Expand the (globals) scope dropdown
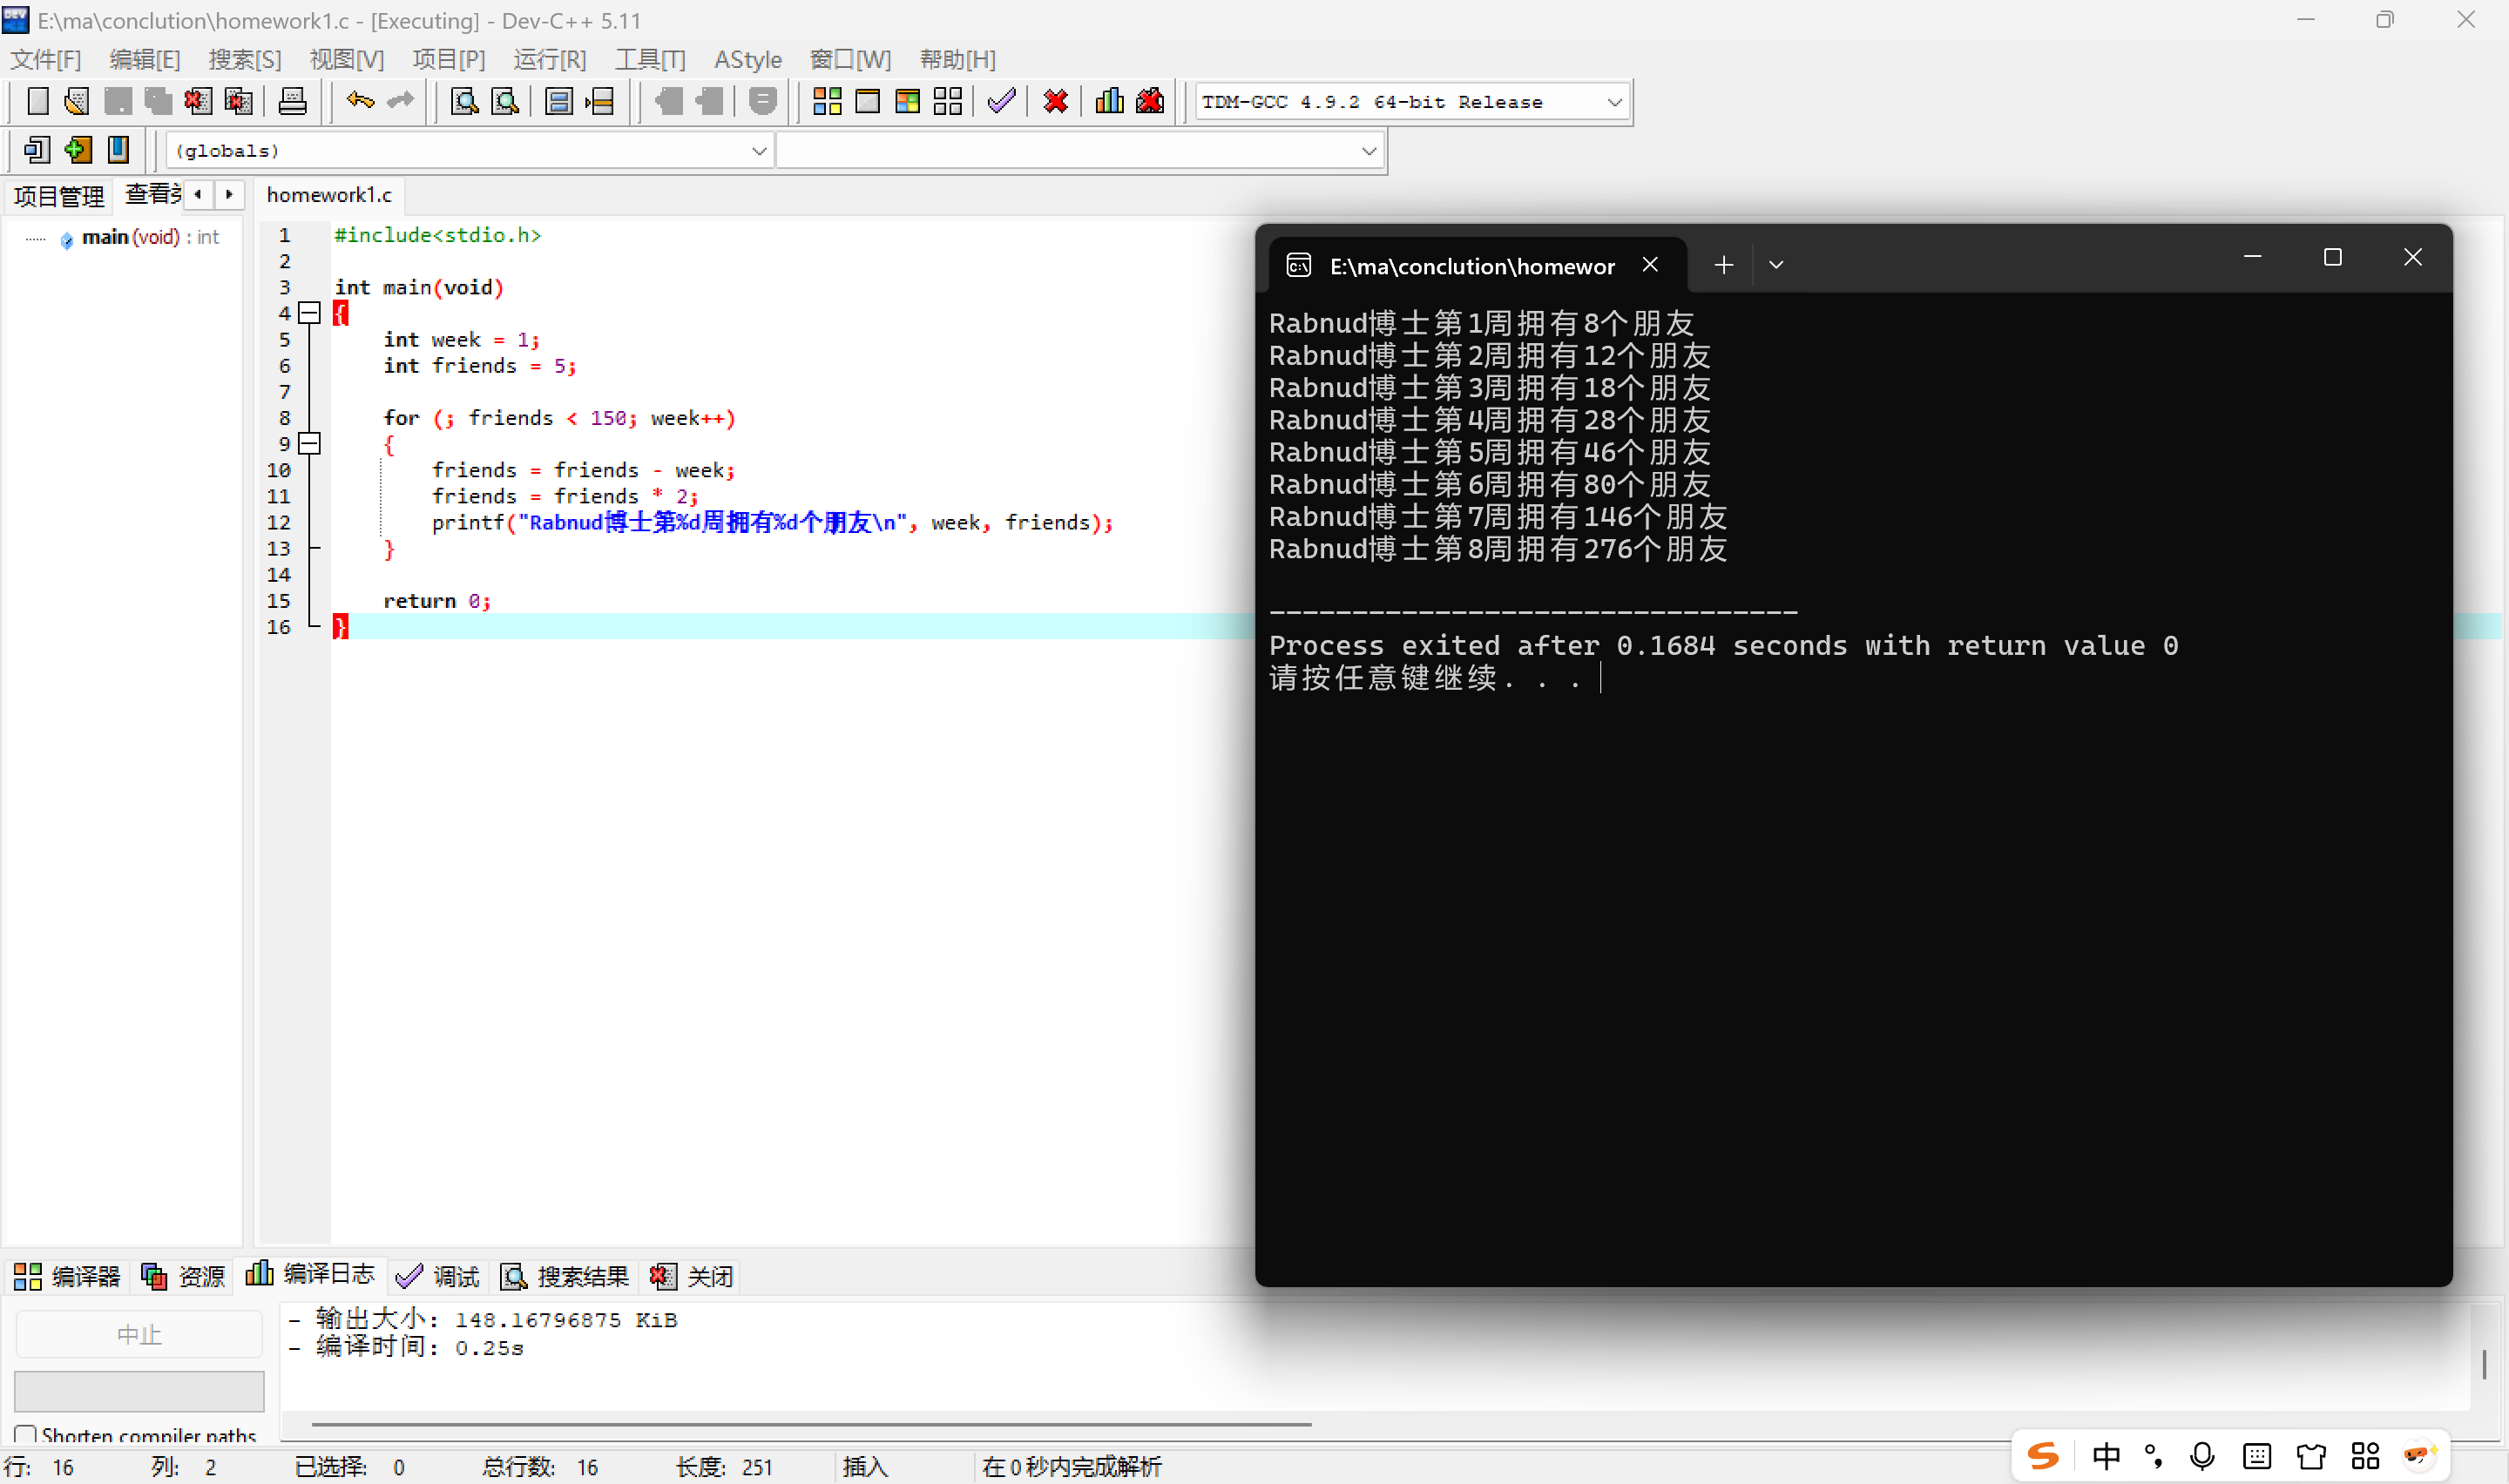The image size is (2509, 1484). (758, 151)
